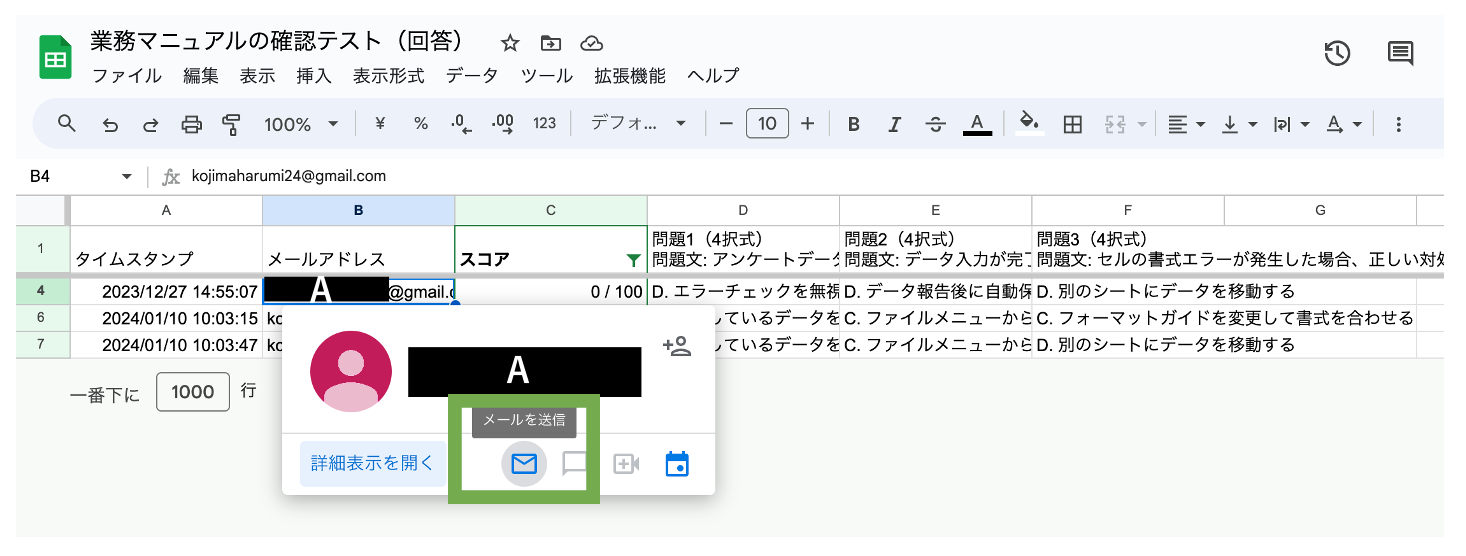Increase font size with plus button

(x=808, y=124)
